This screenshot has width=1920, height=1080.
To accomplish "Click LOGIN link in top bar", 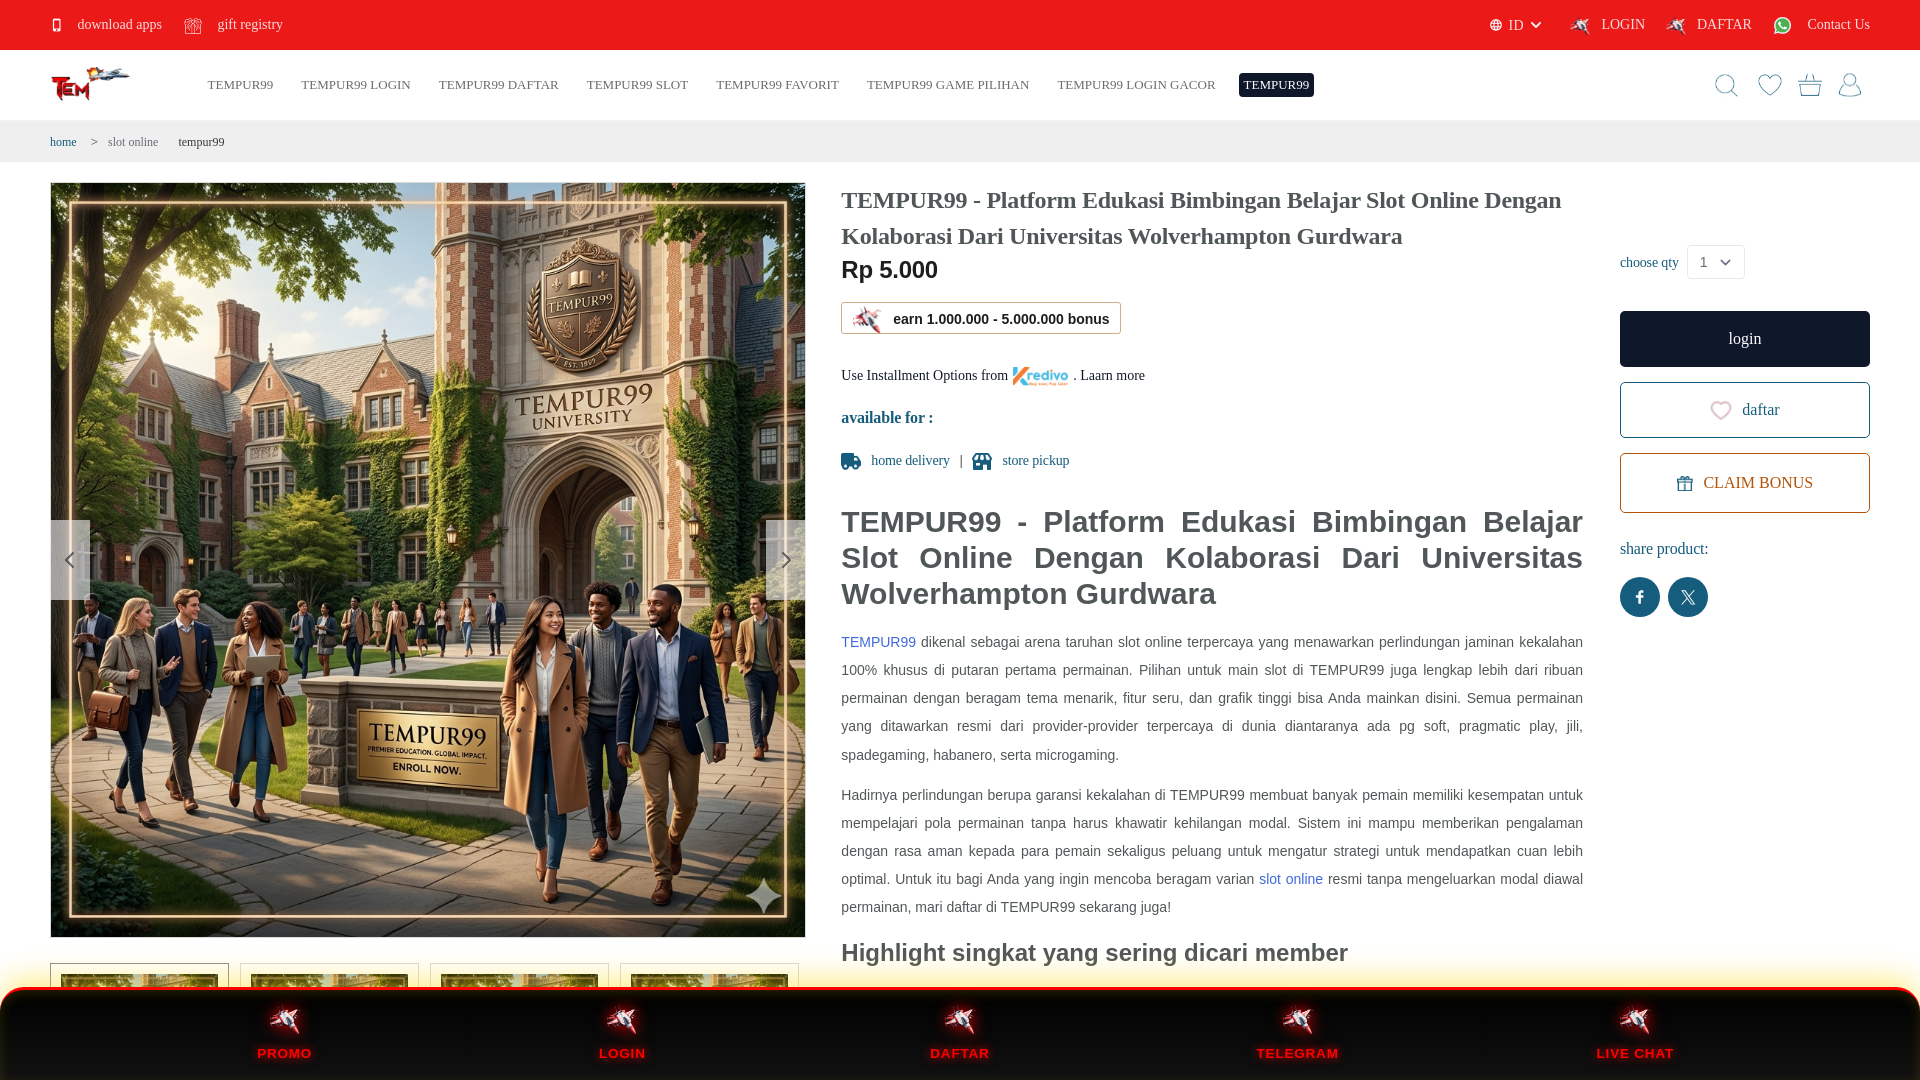I will pos(1622,25).
